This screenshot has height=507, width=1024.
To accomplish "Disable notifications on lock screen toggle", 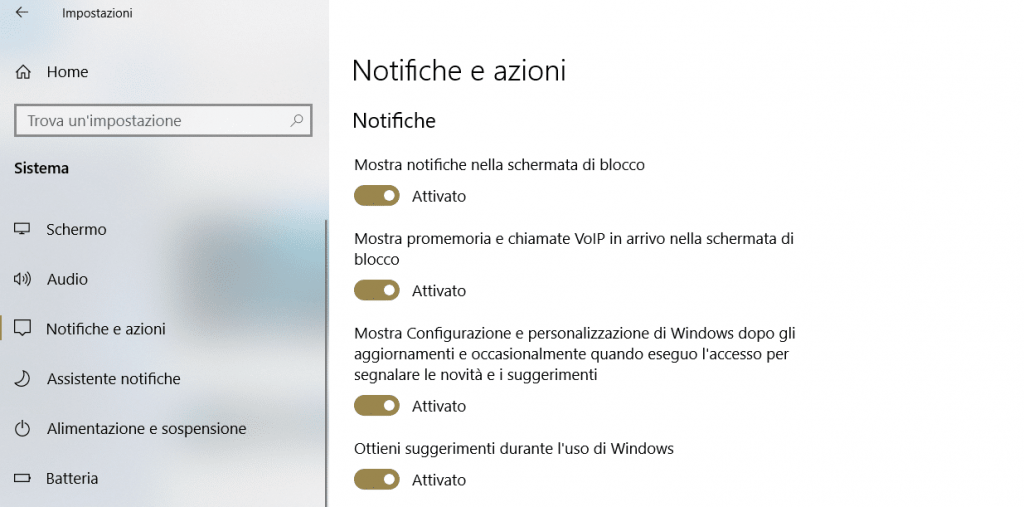I will pos(377,196).
